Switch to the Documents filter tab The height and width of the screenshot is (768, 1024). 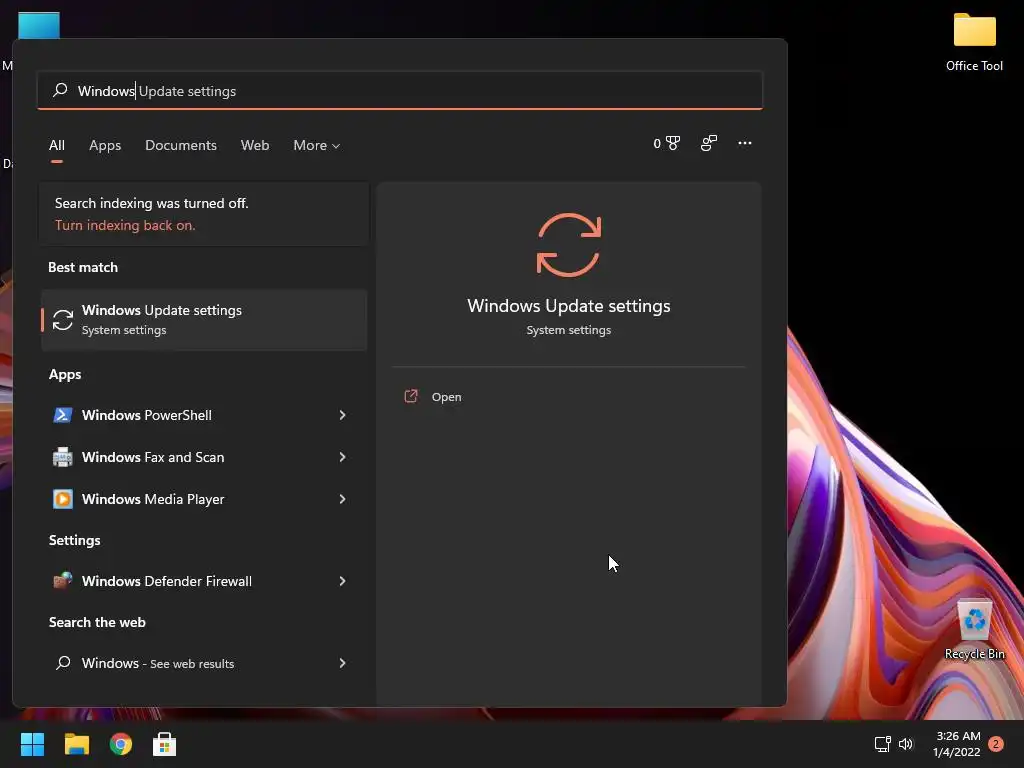pos(181,145)
